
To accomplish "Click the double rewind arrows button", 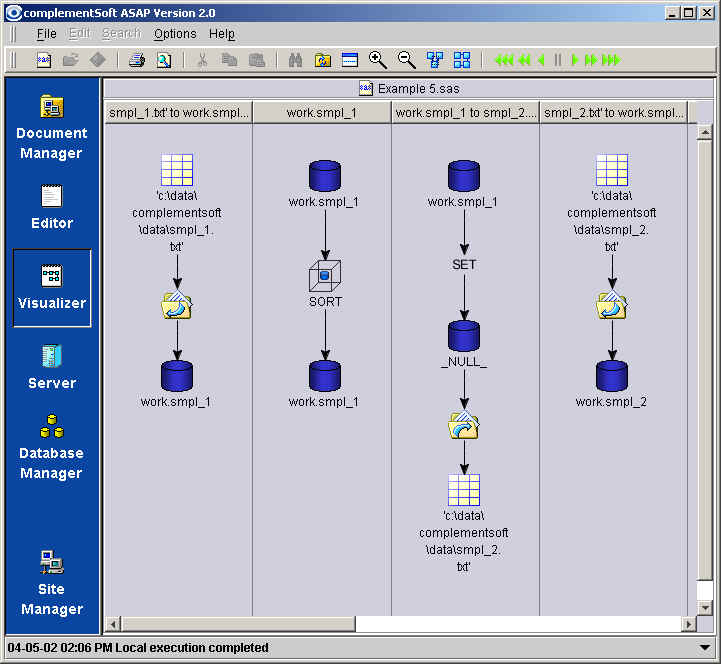I will 524,60.
